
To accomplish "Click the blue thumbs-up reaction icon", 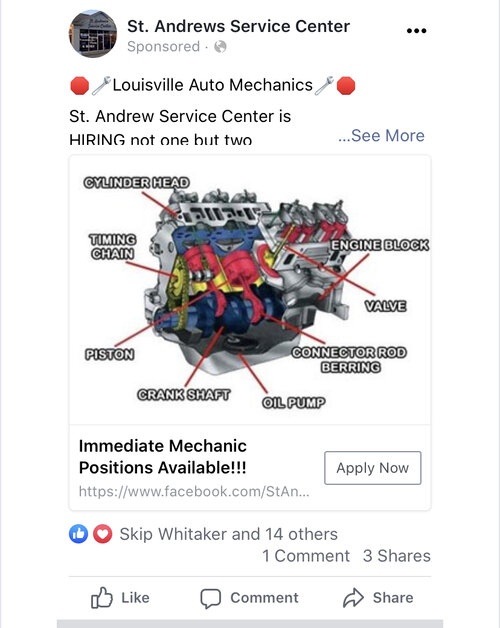I will pos(79,534).
